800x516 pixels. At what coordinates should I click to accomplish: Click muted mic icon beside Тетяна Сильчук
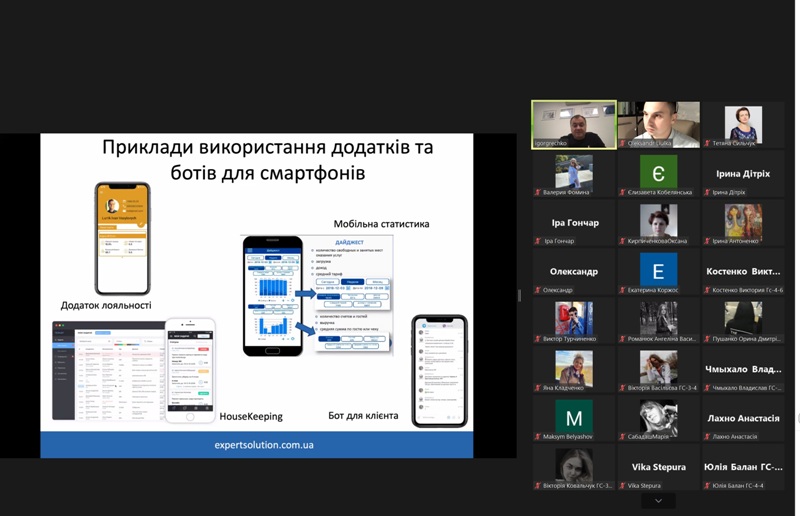coord(707,143)
